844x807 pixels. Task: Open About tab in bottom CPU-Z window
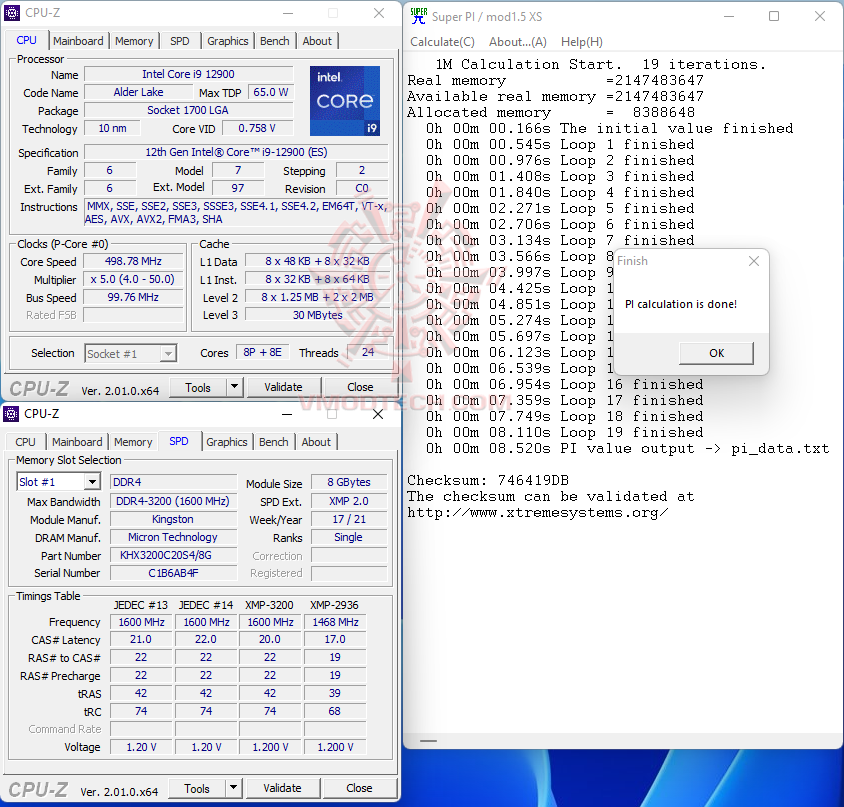[316, 442]
